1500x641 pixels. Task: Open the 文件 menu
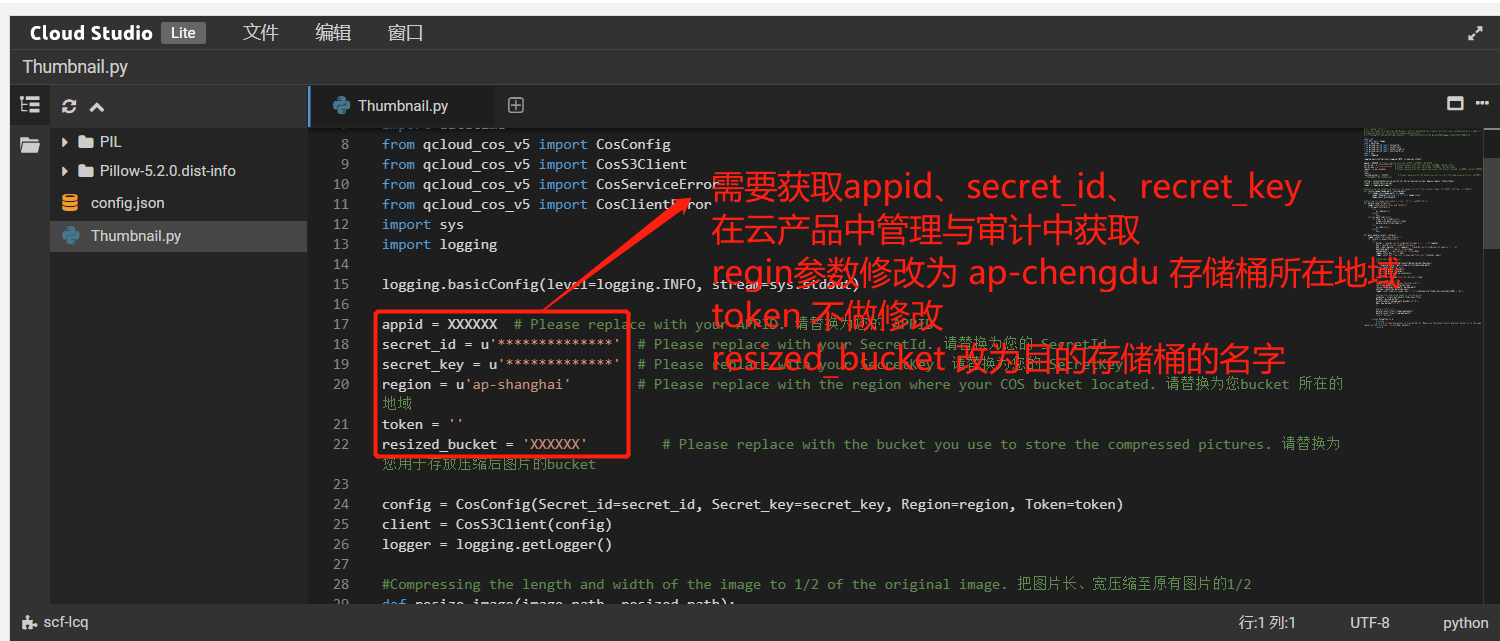point(260,33)
